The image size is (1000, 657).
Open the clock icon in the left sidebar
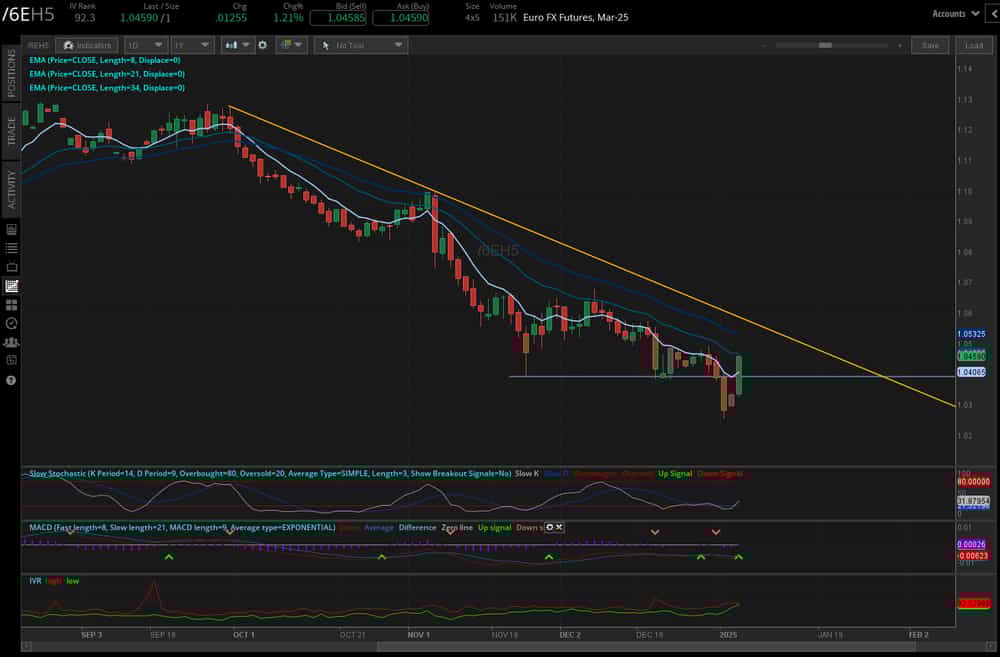[13, 322]
